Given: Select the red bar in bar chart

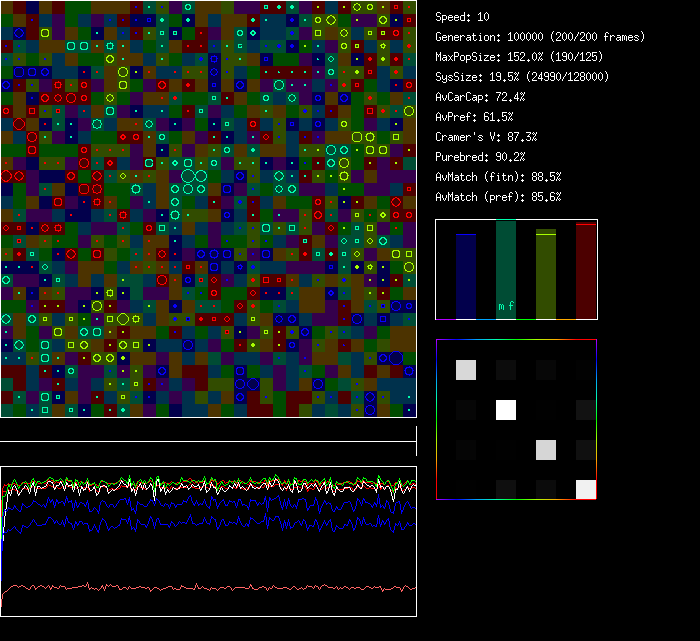Looking at the screenshot, I should 586,271.
